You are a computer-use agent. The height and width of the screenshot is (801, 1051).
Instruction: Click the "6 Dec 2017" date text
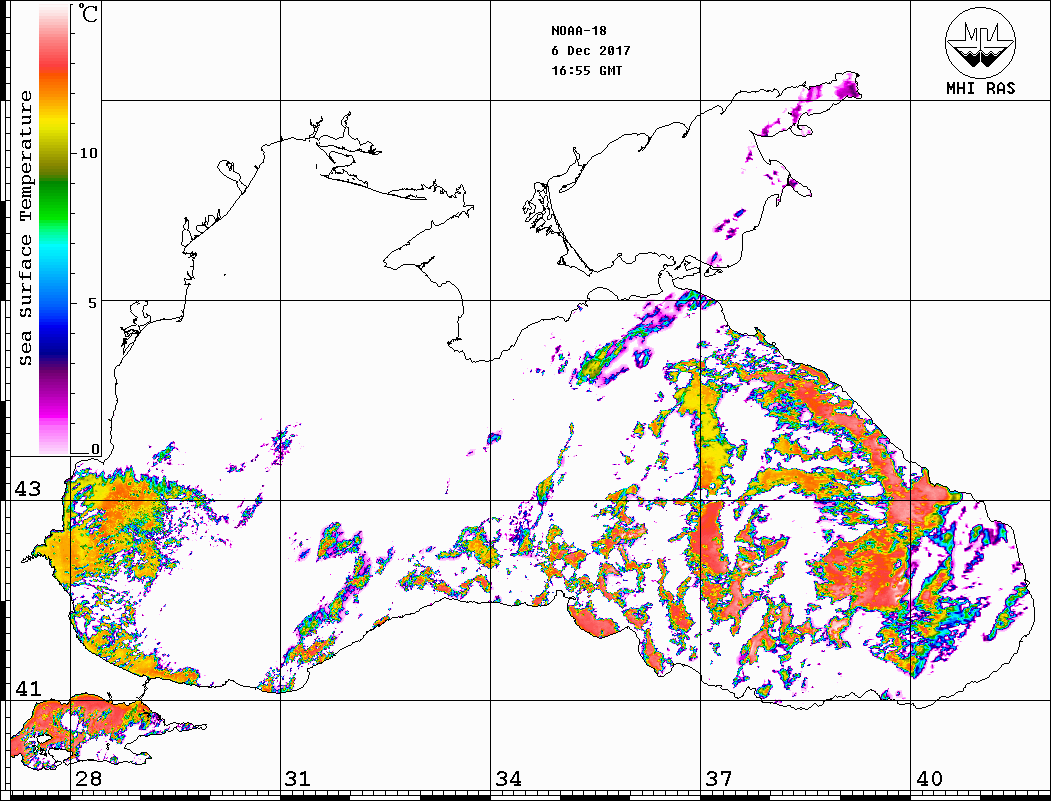(591, 51)
